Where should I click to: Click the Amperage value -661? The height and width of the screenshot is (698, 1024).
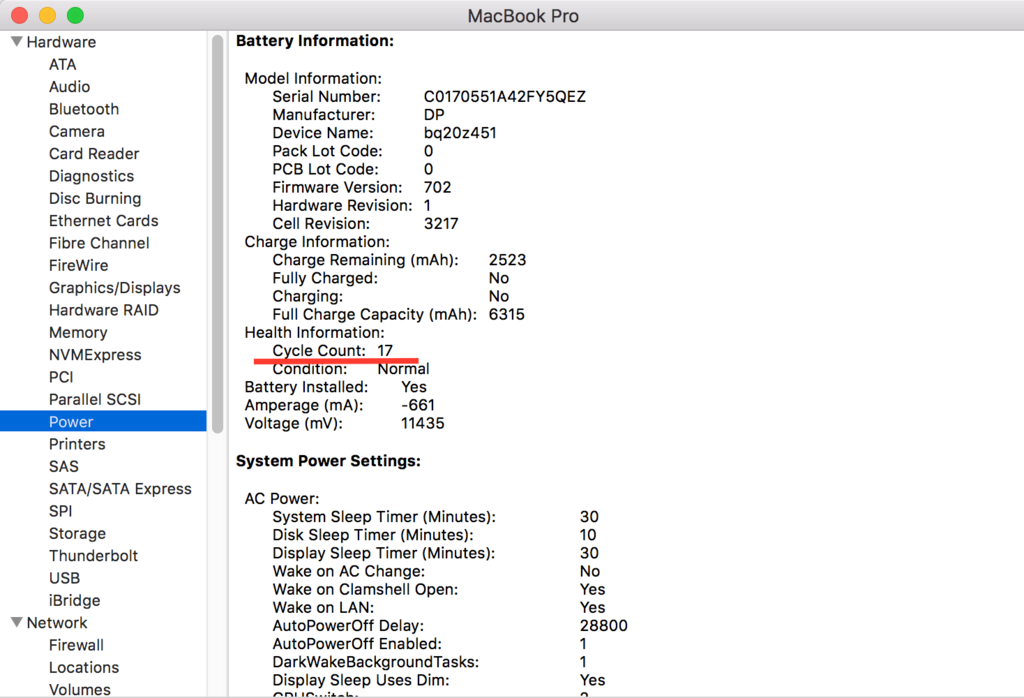[418, 405]
